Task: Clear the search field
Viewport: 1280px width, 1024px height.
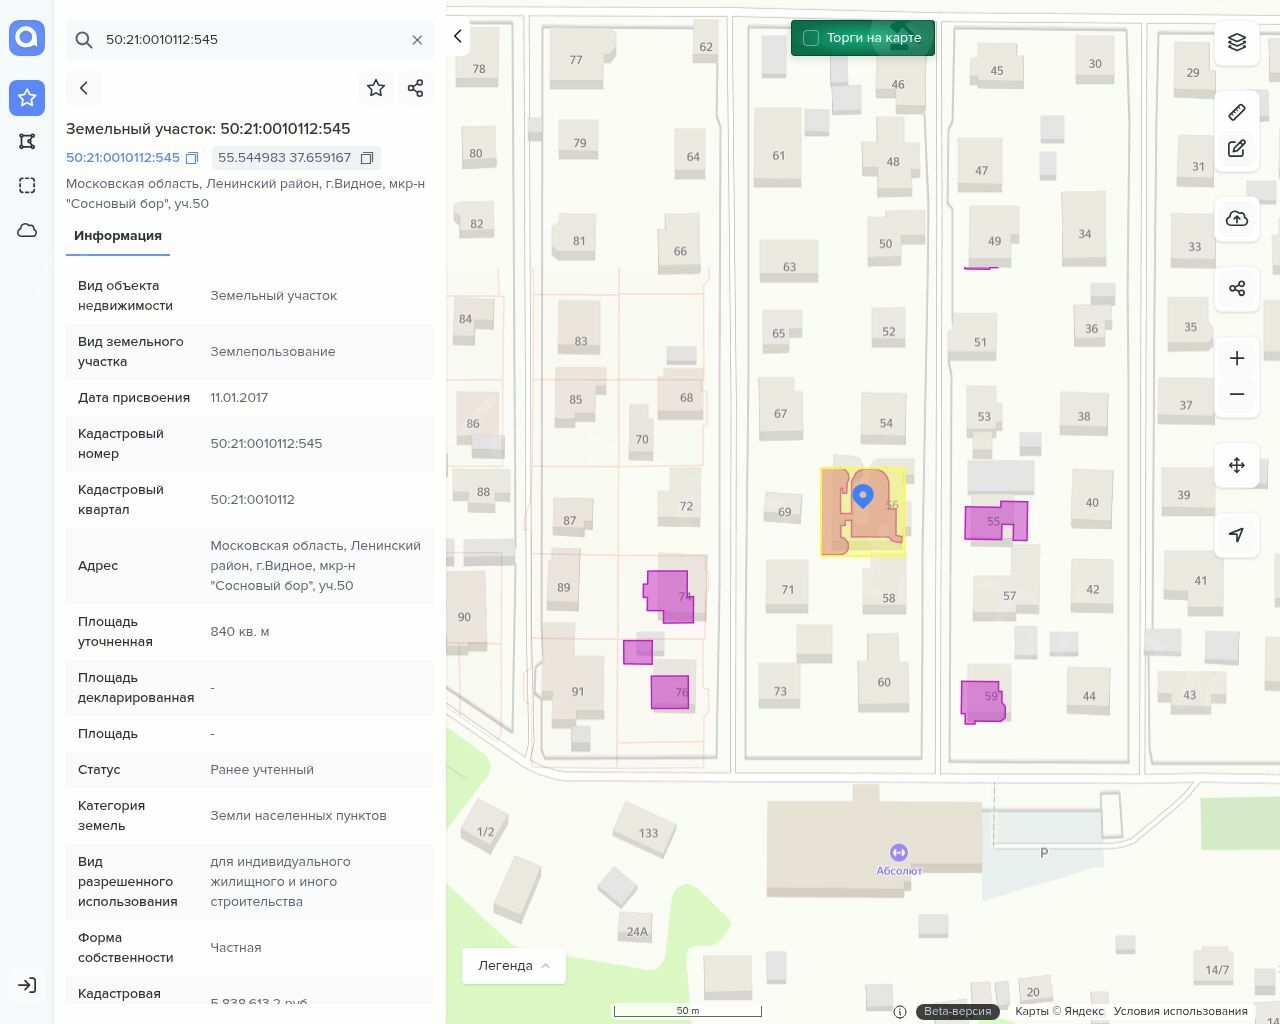Action: pyautogui.click(x=417, y=40)
